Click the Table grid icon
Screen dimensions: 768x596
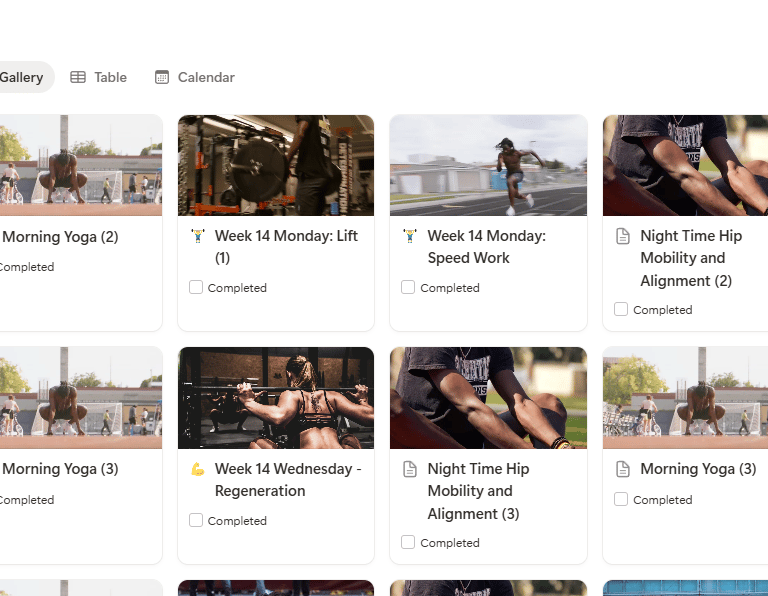tap(78, 77)
